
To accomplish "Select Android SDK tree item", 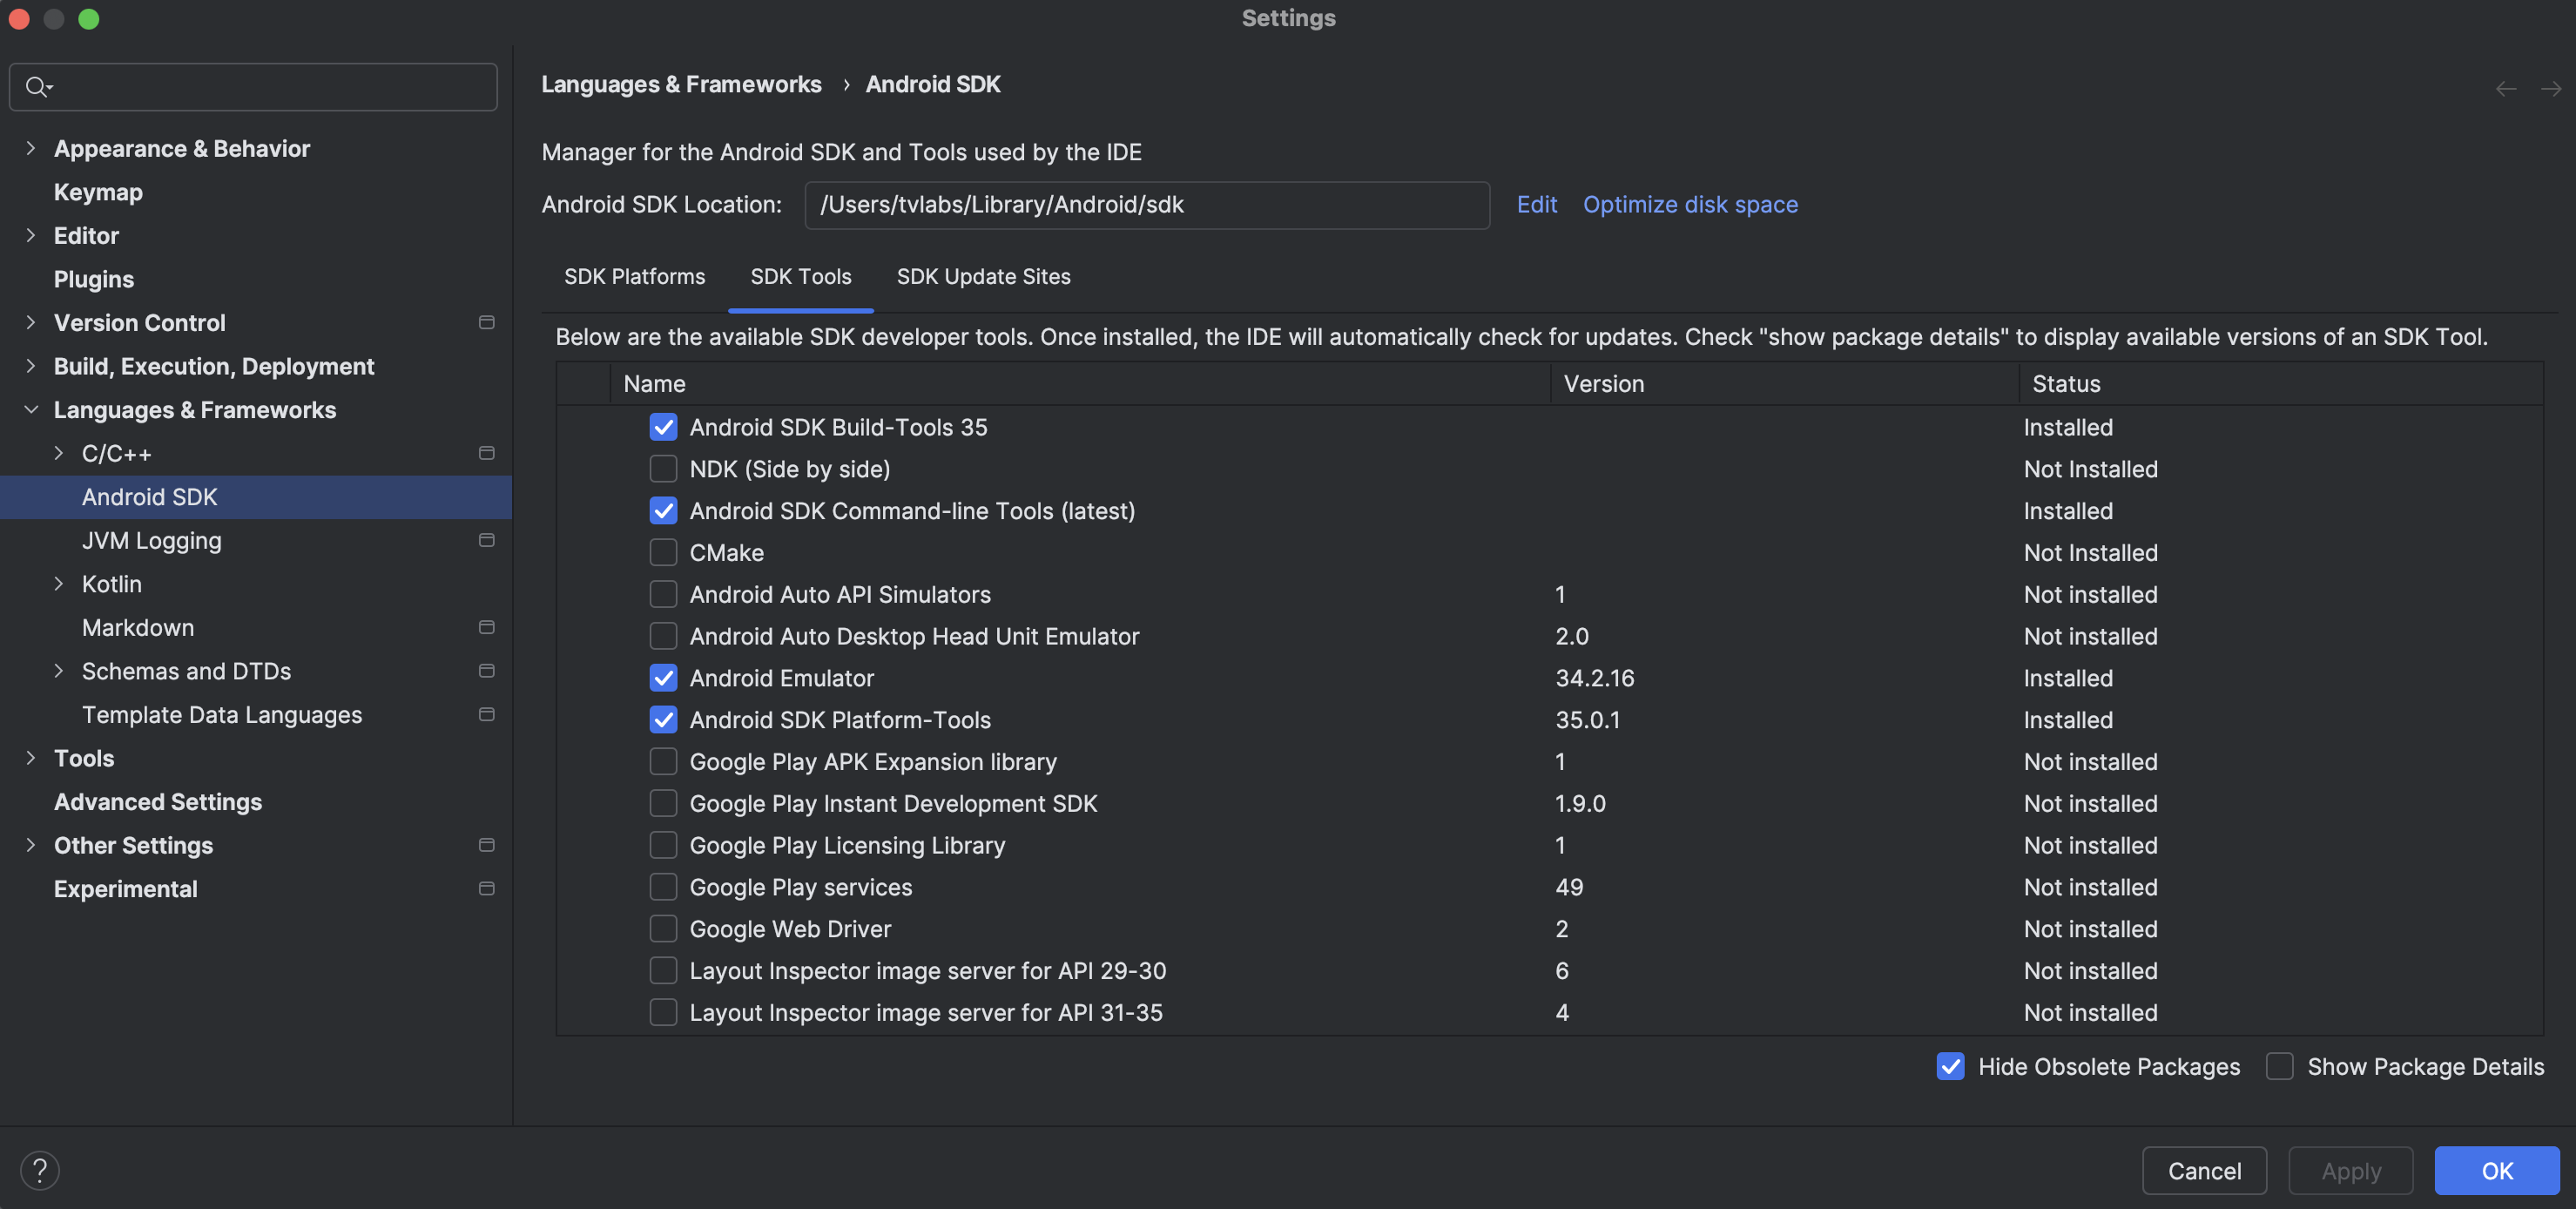I will click(x=148, y=496).
